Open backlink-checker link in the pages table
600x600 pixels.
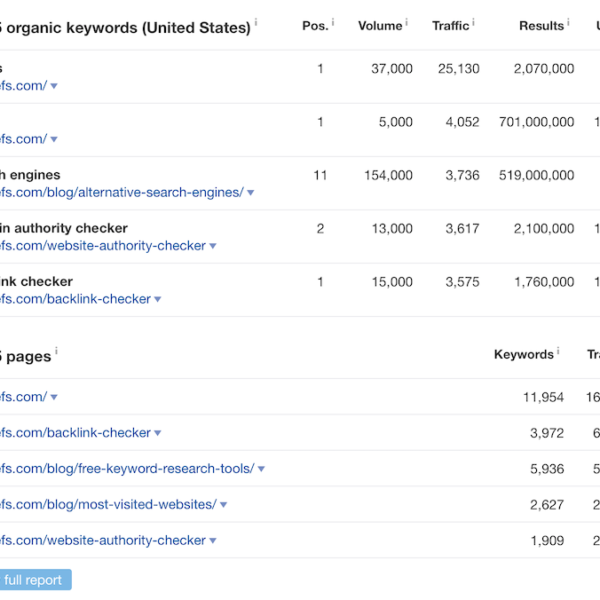point(75,432)
